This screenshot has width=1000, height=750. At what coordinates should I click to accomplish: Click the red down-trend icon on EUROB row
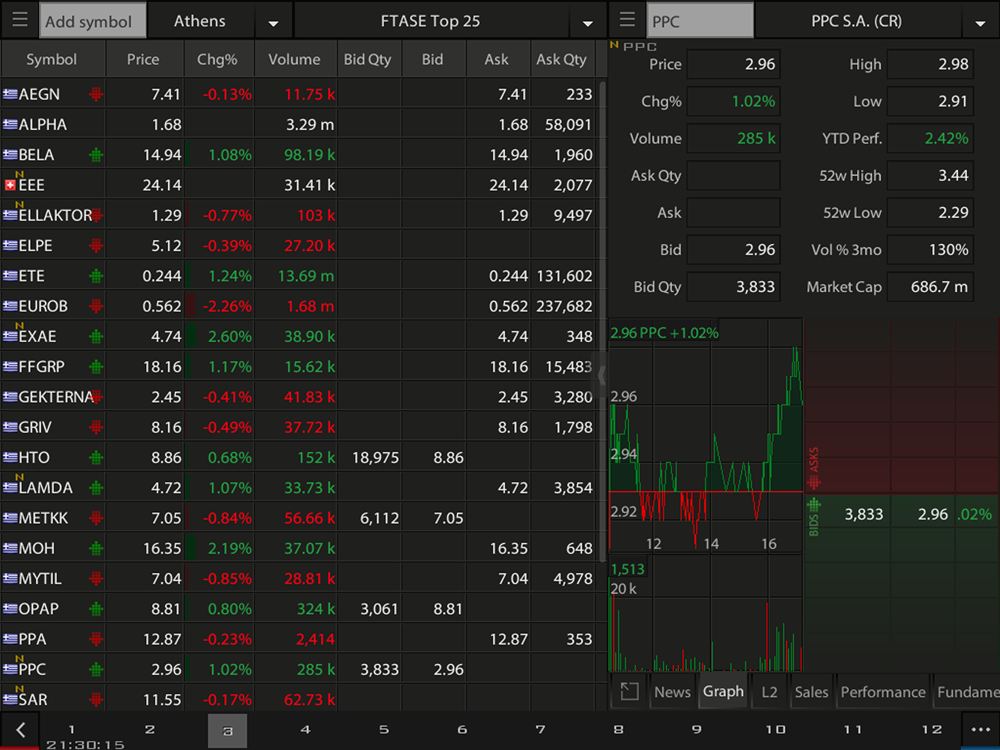96,306
